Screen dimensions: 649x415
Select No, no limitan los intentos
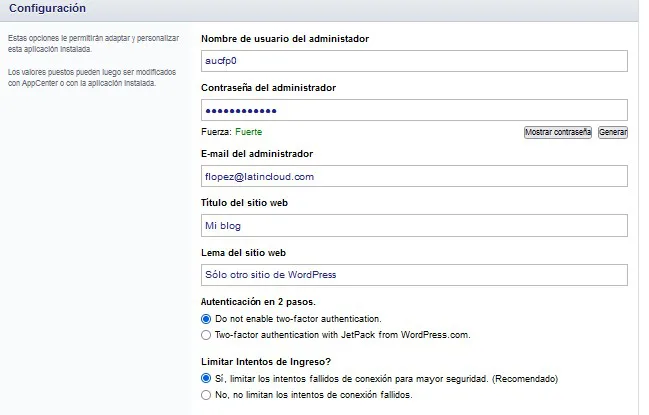pos(206,395)
